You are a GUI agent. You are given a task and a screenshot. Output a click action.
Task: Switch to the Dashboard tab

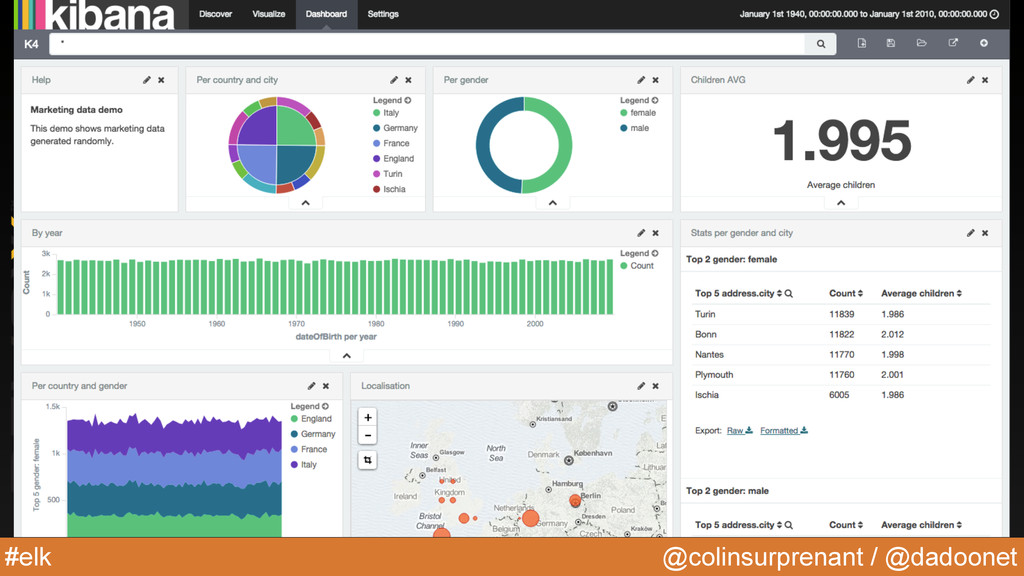(327, 14)
